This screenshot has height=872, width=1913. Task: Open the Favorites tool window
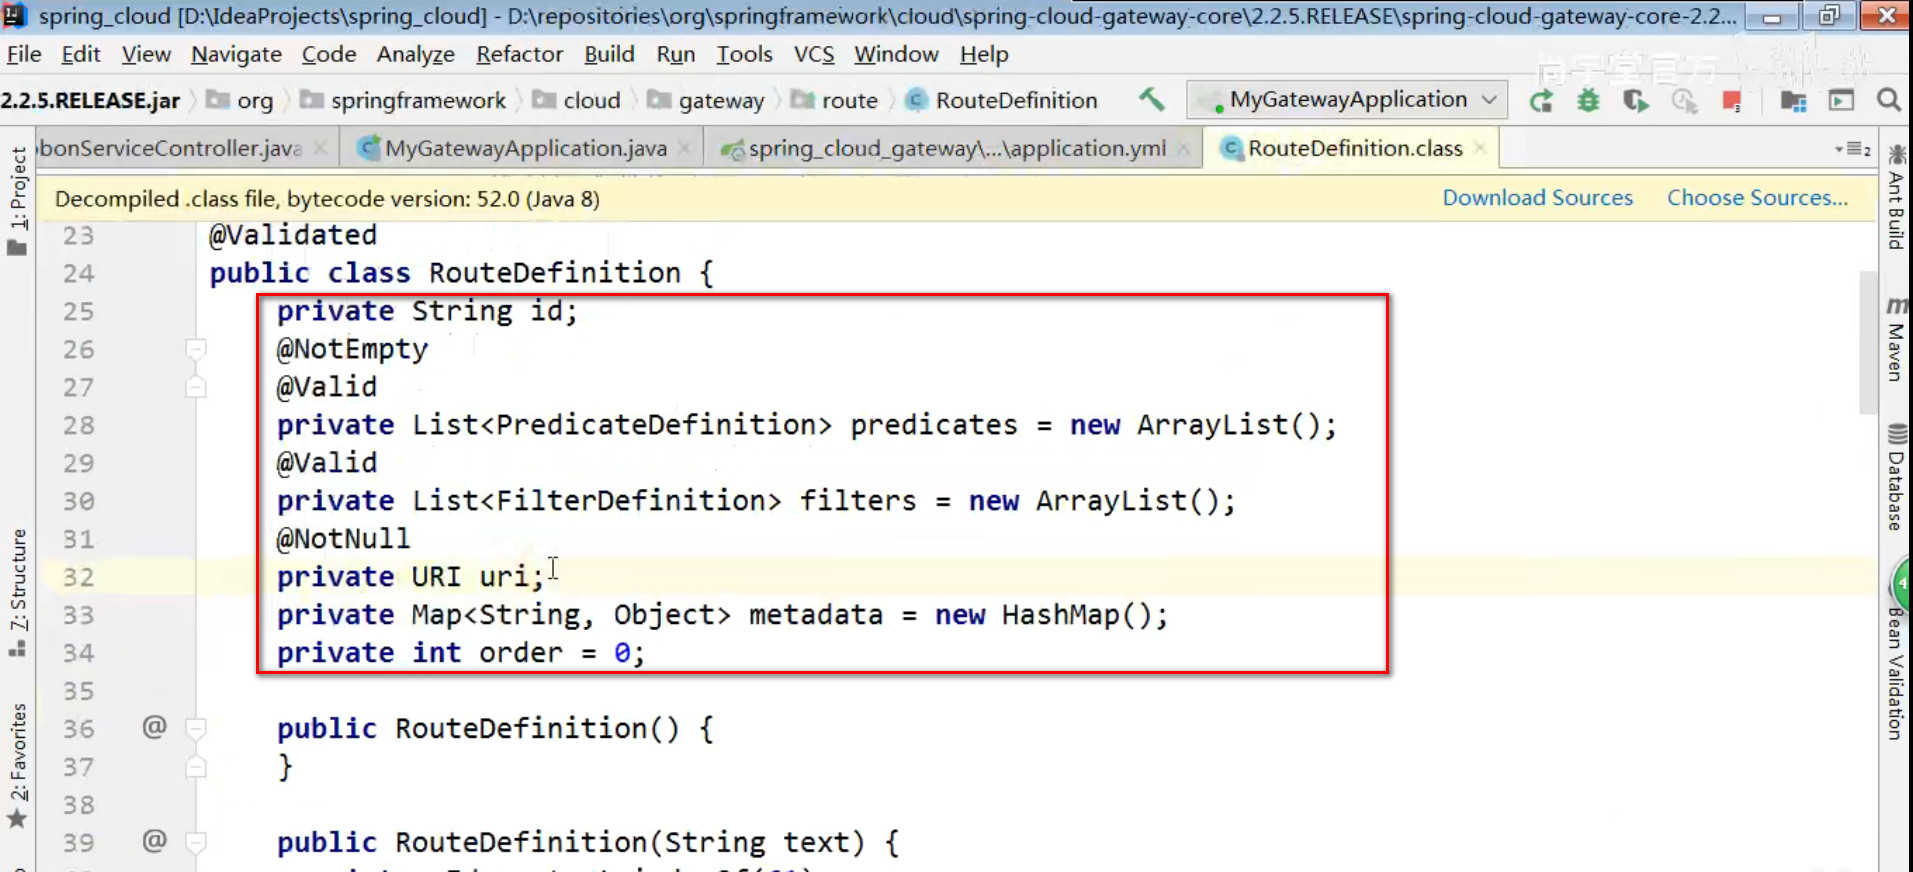(17, 766)
